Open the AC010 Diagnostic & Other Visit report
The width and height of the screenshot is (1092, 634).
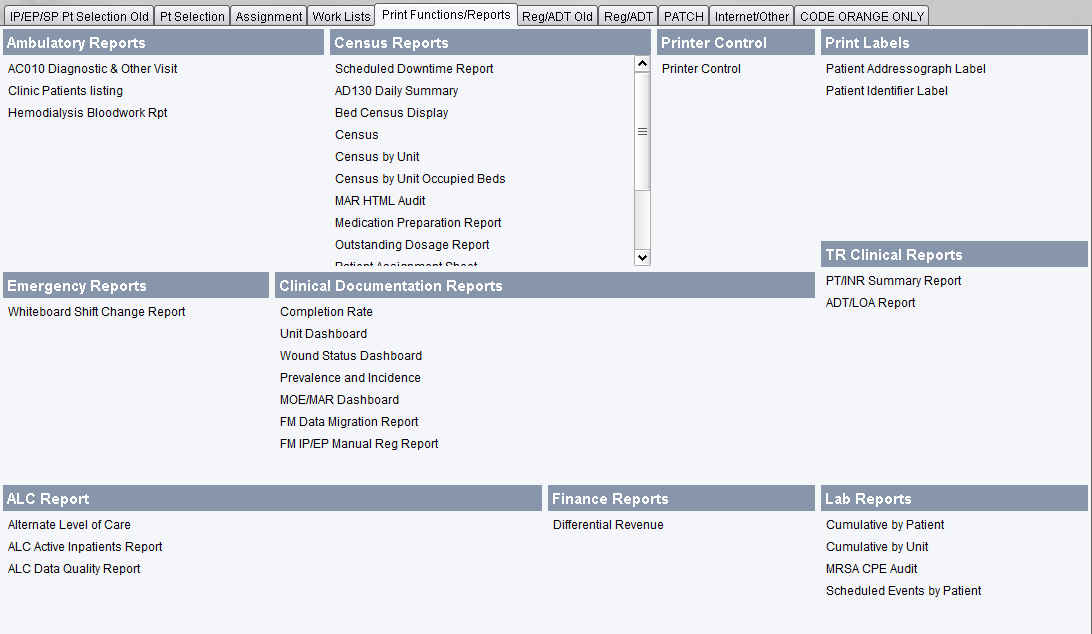click(x=92, y=68)
